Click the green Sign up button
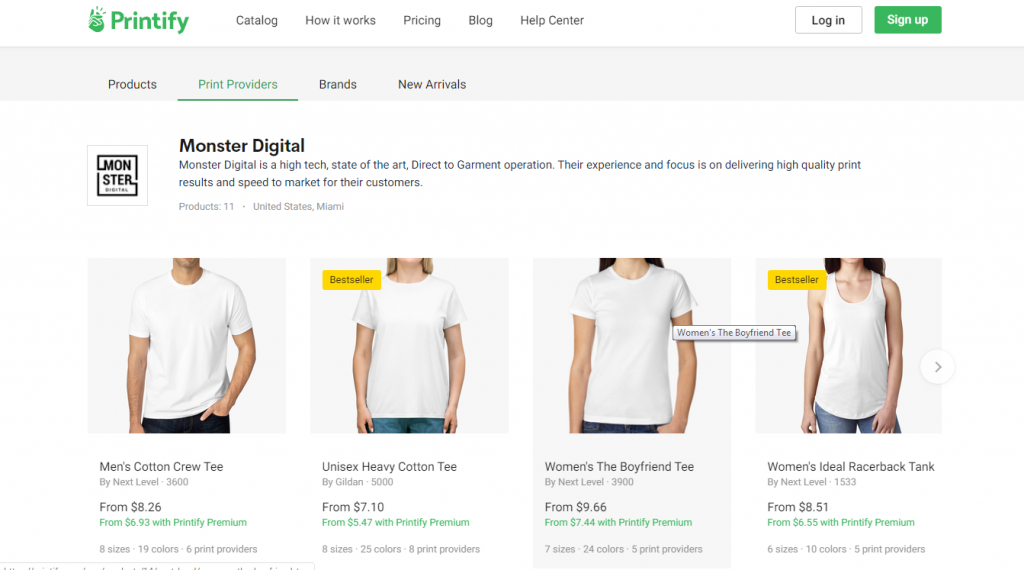The width and height of the screenshot is (1024, 570). click(907, 20)
